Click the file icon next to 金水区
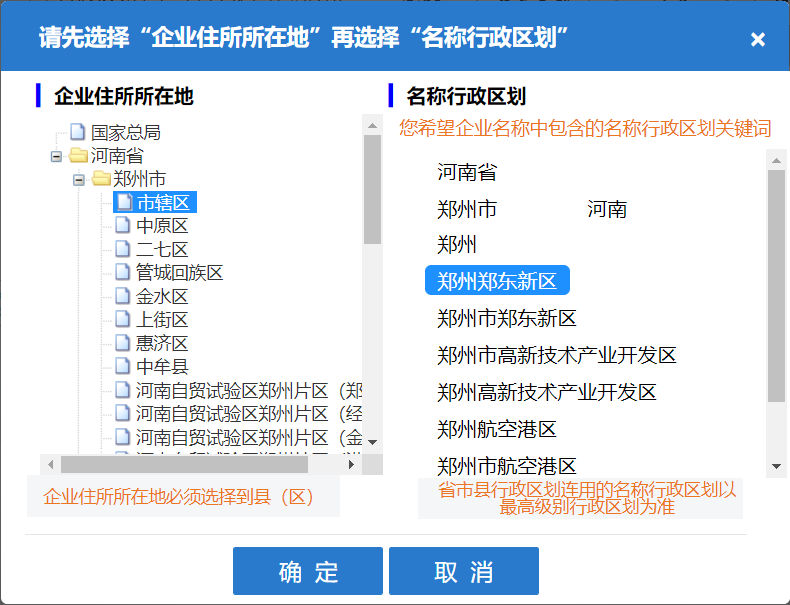The image size is (790, 605). click(x=123, y=296)
